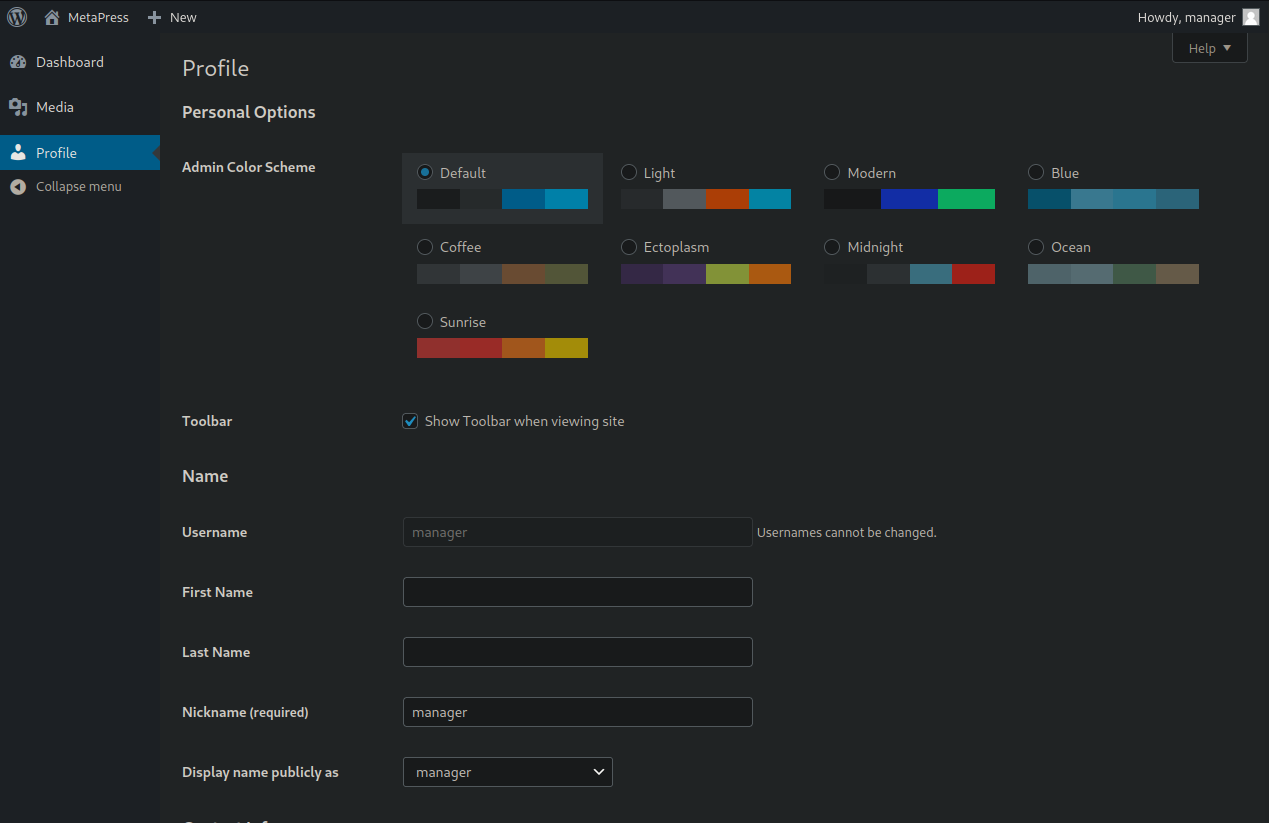Click the Sunrise scheme color palette
This screenshot has height=823, width=1269.
point(502,348)
